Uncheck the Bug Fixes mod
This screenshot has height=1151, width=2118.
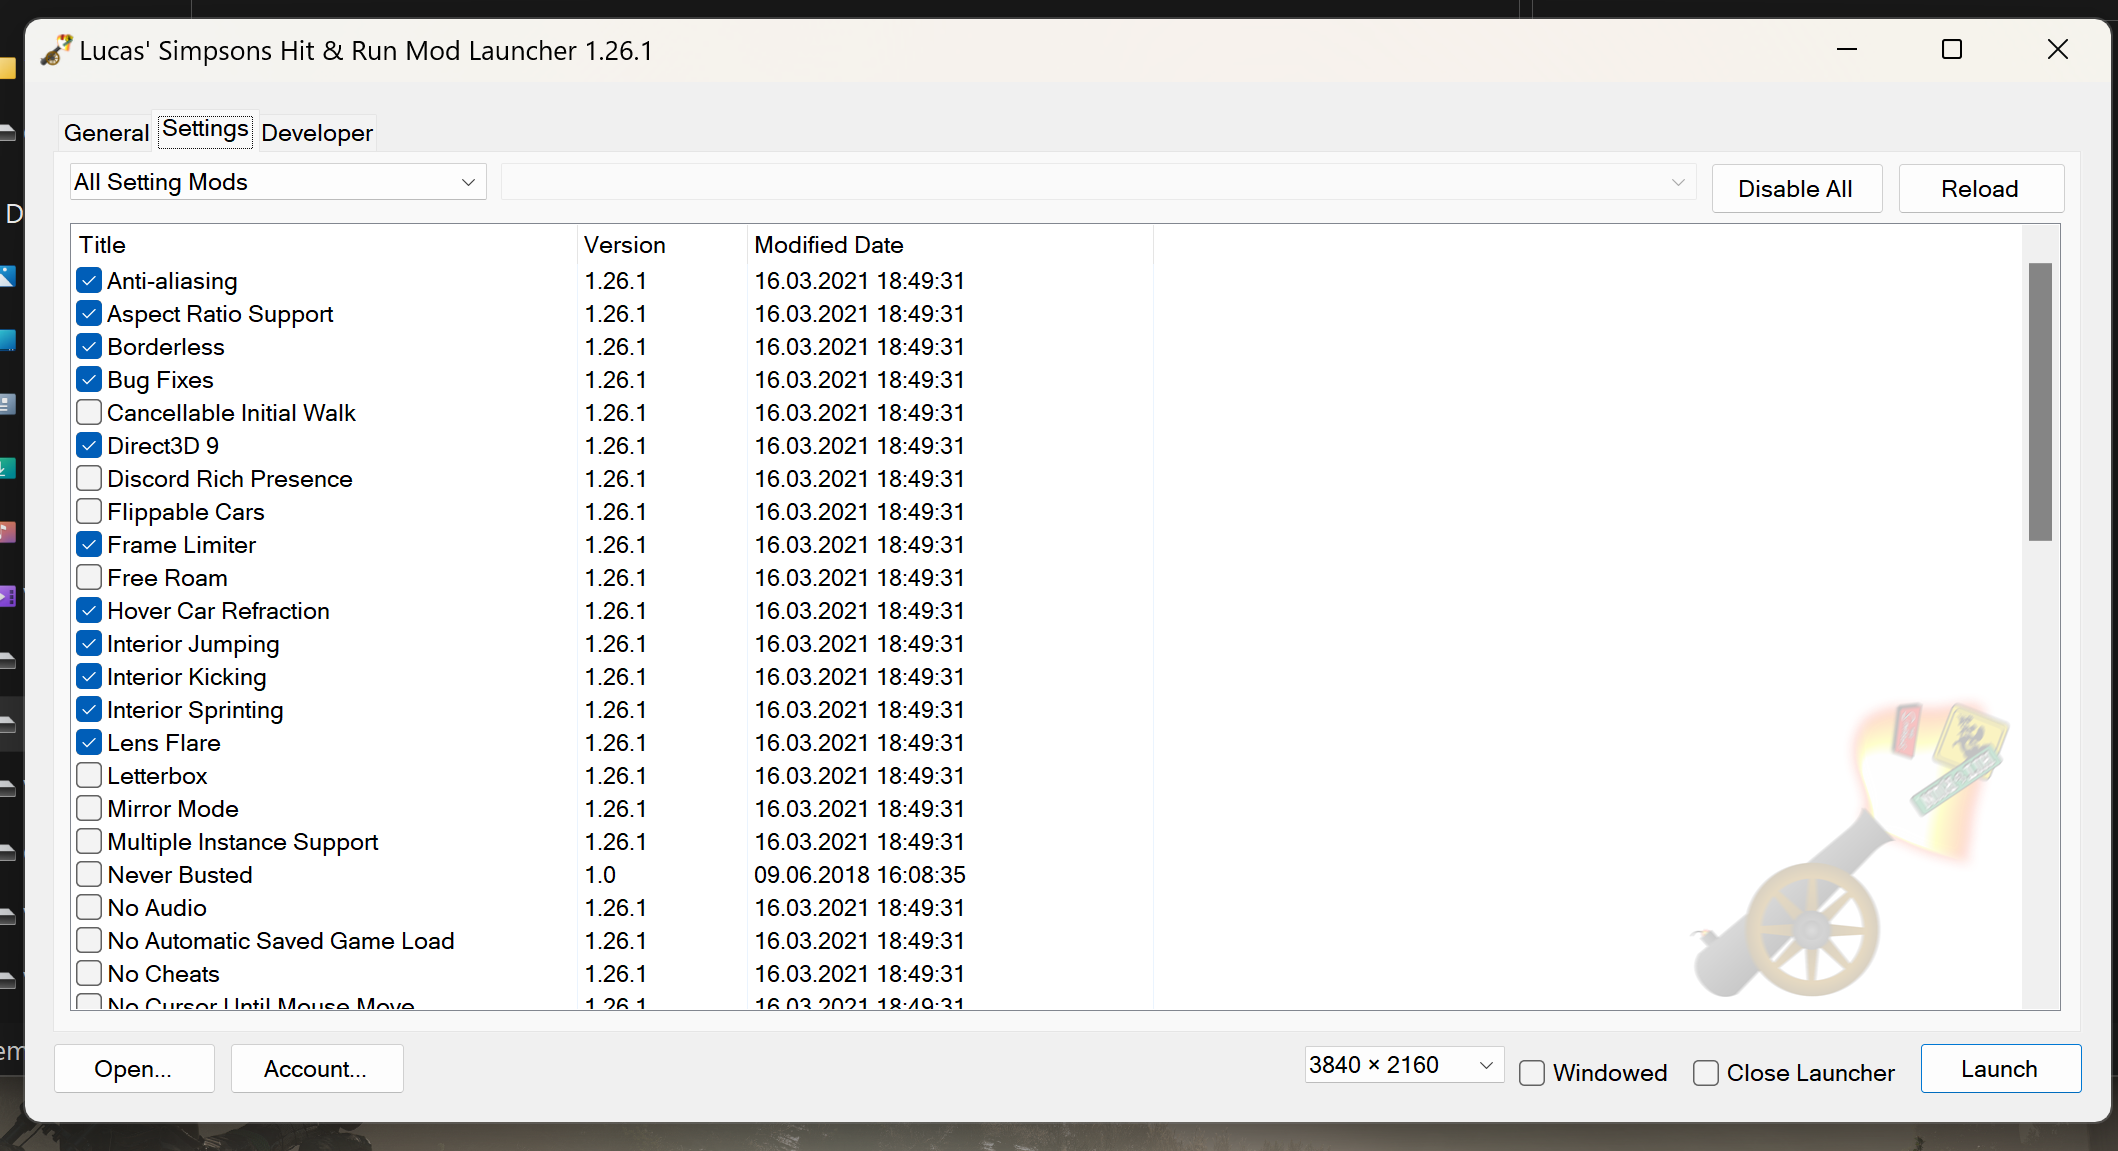tap(89, 380)
